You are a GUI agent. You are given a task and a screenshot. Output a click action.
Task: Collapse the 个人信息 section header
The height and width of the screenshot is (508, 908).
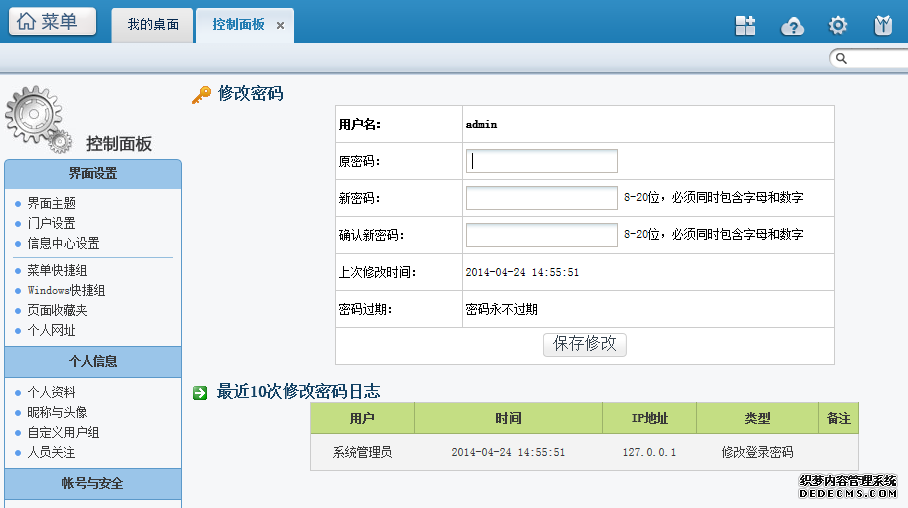(x=93, y=362)
